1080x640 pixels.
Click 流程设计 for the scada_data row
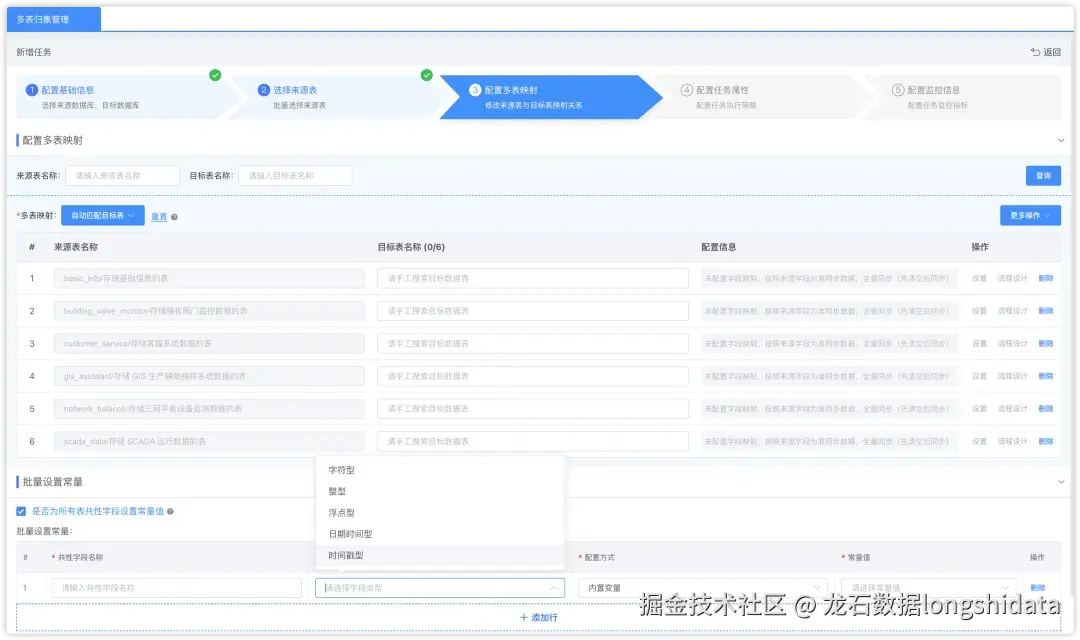[x=1012, y=441]
